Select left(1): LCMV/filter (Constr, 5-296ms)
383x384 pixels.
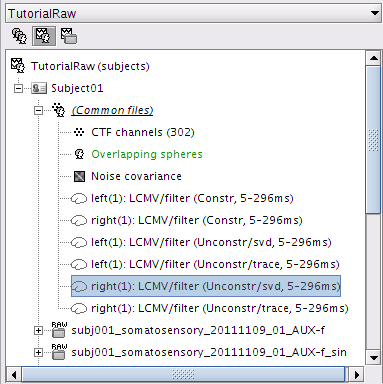pyautogui.click(x=192, y=198)
